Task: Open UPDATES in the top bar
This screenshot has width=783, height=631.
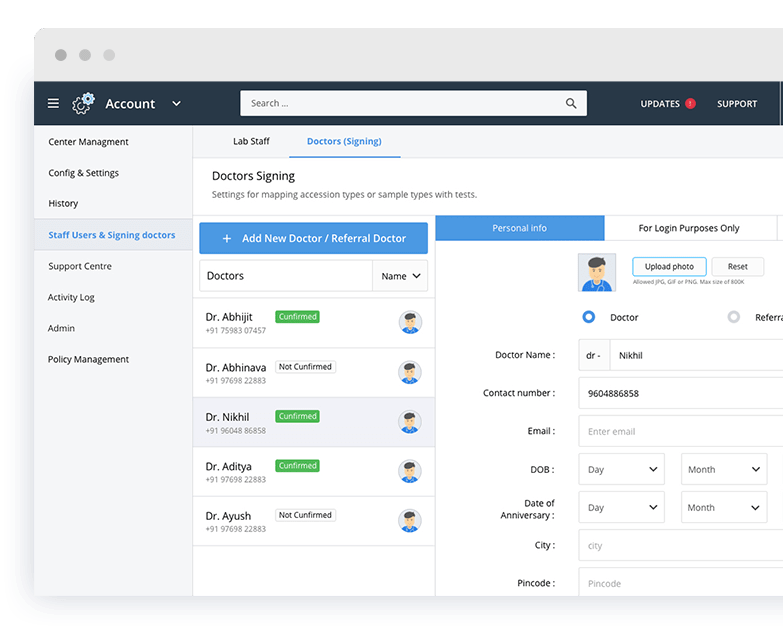Action: click(660, 104)
